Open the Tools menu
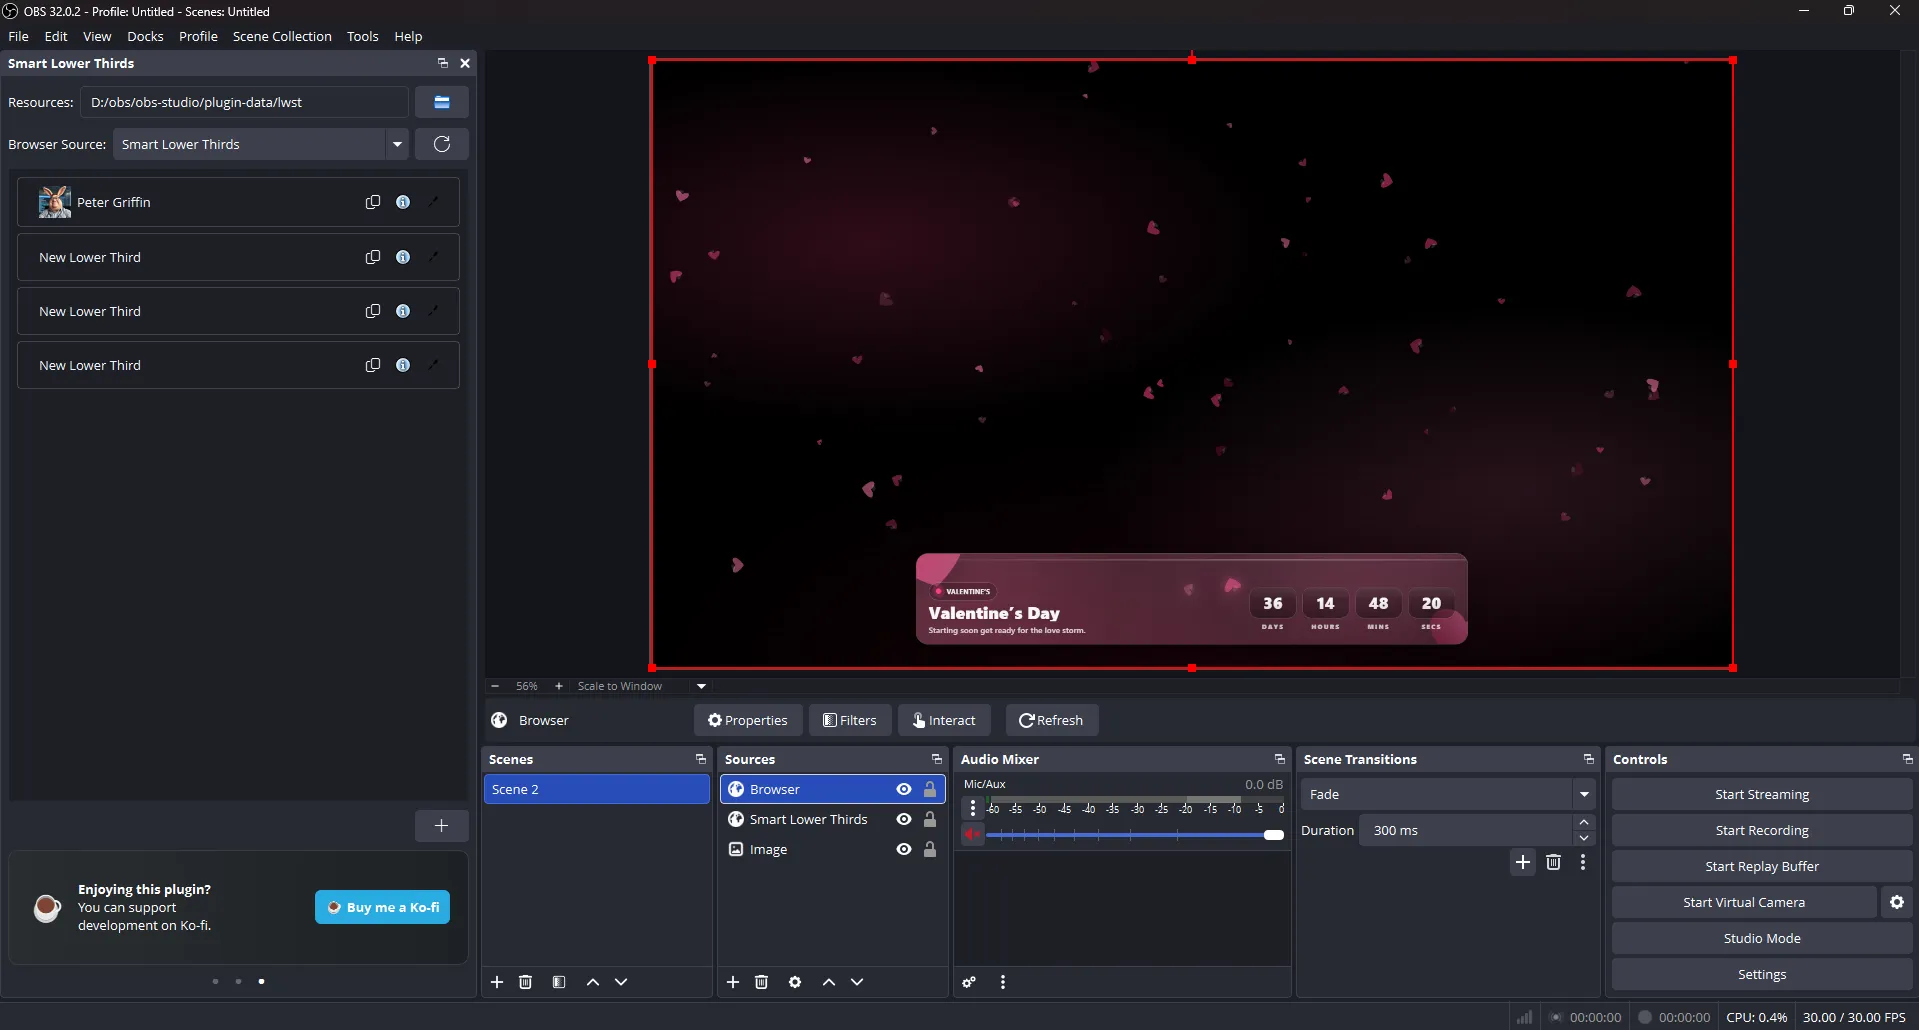Screen dimensions: 1919x1030 362,36
